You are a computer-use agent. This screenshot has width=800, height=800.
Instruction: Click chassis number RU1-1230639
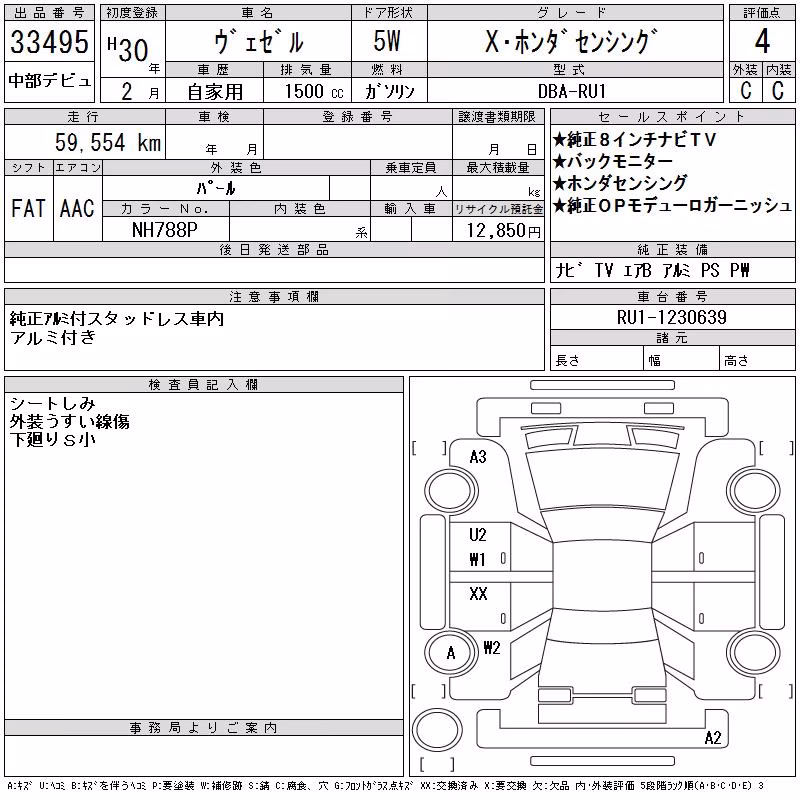coord(671,317)
